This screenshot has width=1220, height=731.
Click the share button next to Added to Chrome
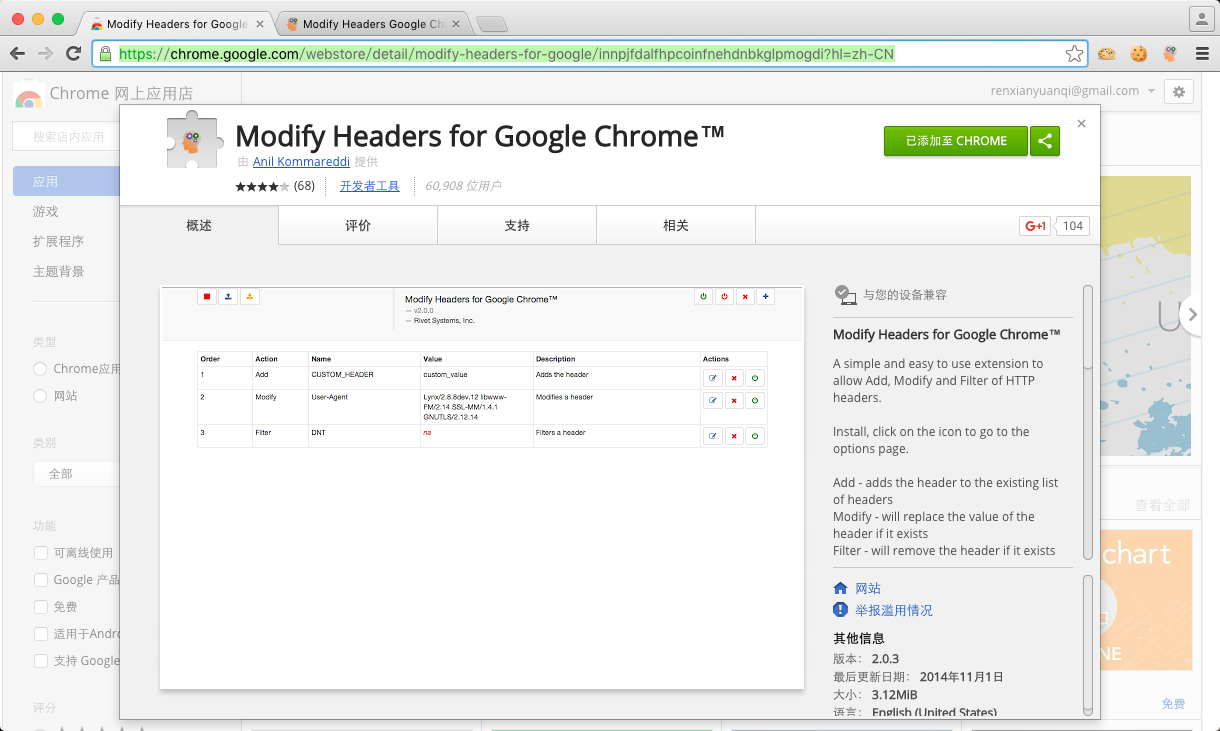click(1044, 141)
